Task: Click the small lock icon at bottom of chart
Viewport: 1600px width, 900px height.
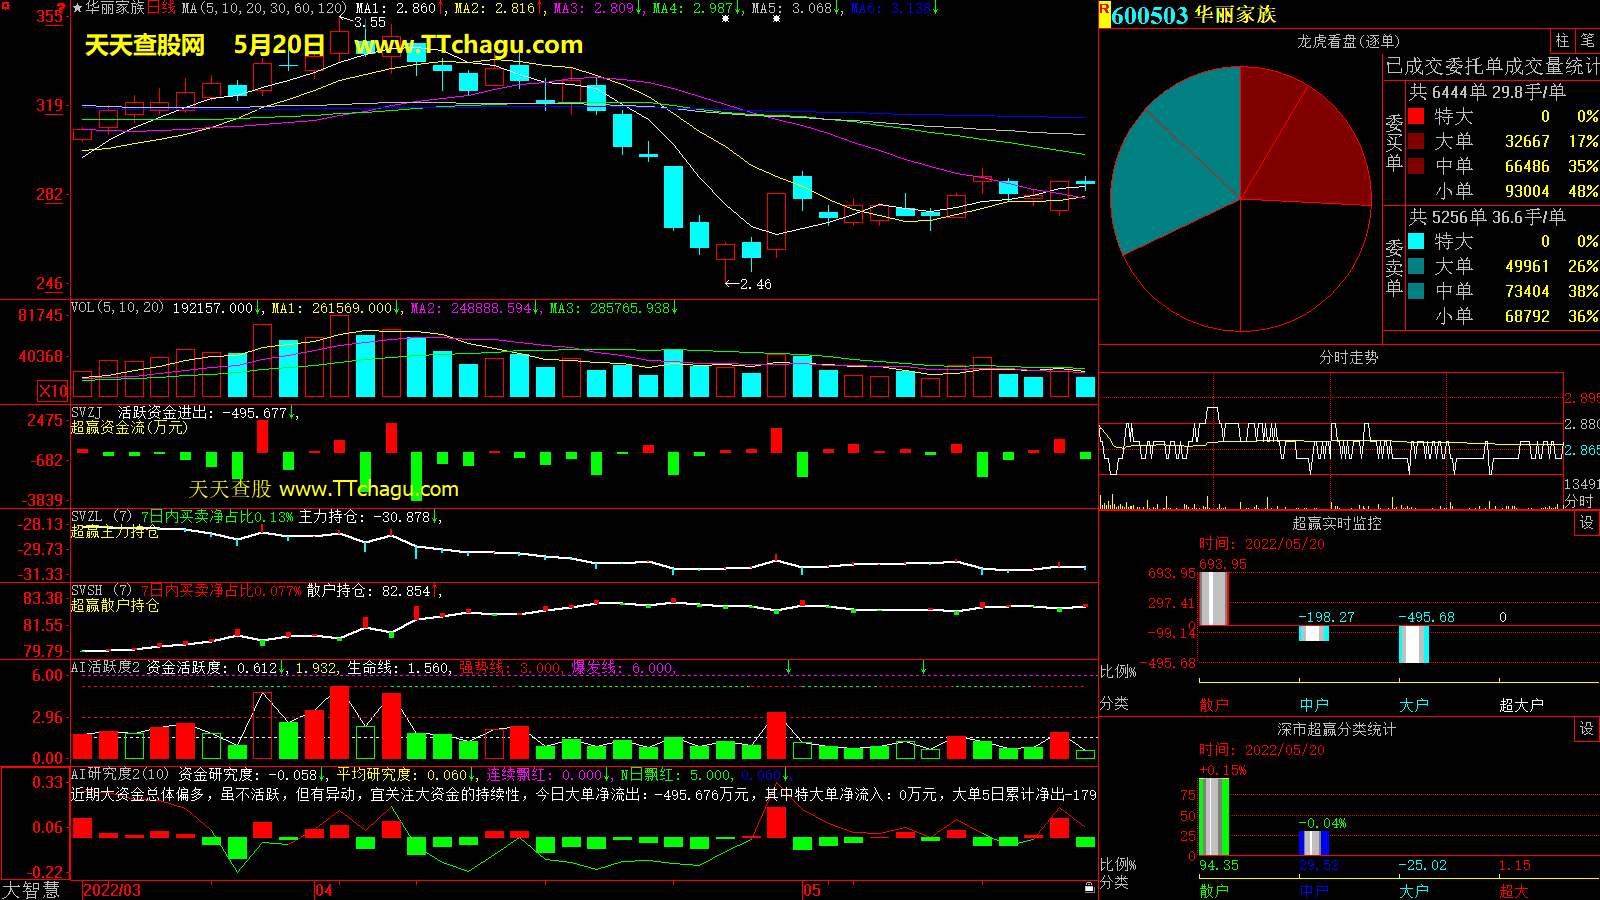Action: [1089, 887]
